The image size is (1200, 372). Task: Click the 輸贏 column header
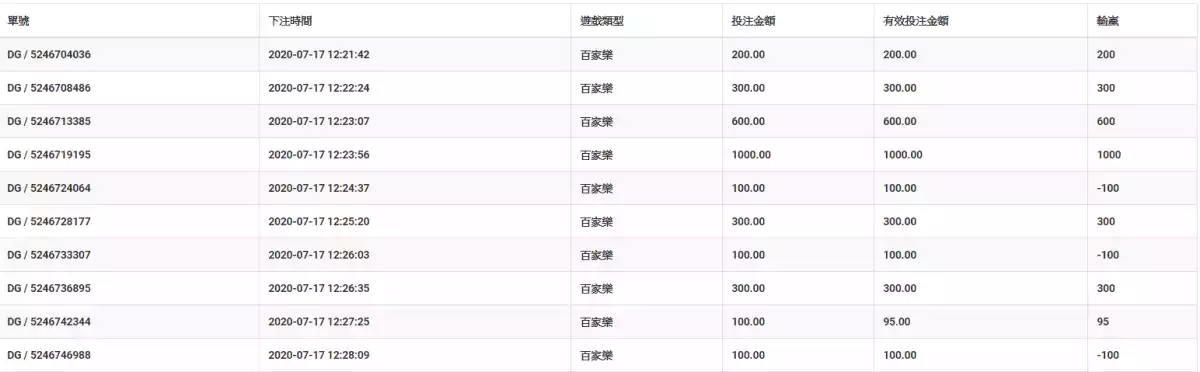[1107, 21]
